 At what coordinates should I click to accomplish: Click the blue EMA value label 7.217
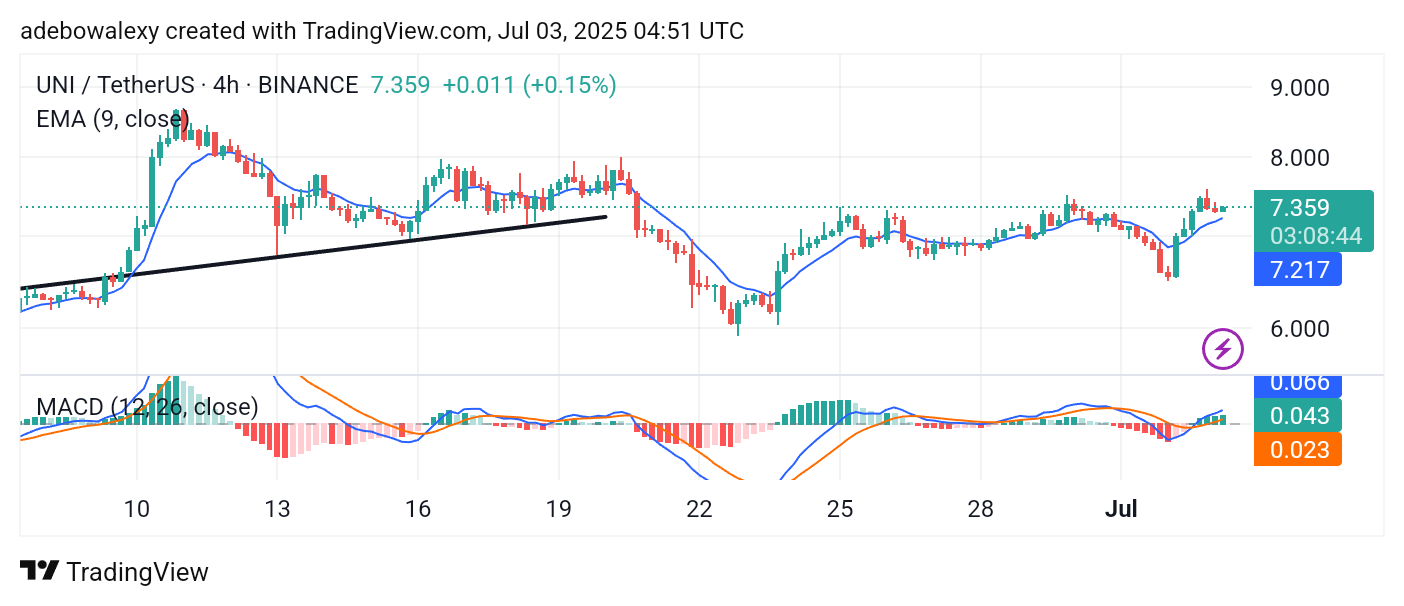(1298, 269)
